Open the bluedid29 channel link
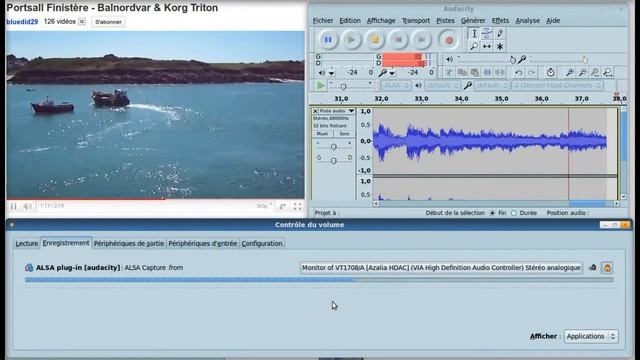 point(22,22)
